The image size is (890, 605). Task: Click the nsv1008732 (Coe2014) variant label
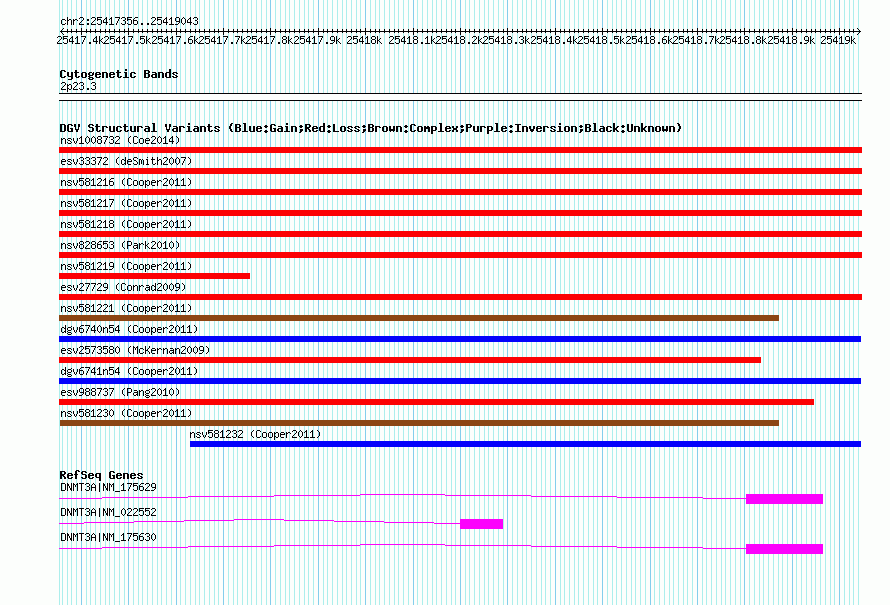[x=120, y=140]
